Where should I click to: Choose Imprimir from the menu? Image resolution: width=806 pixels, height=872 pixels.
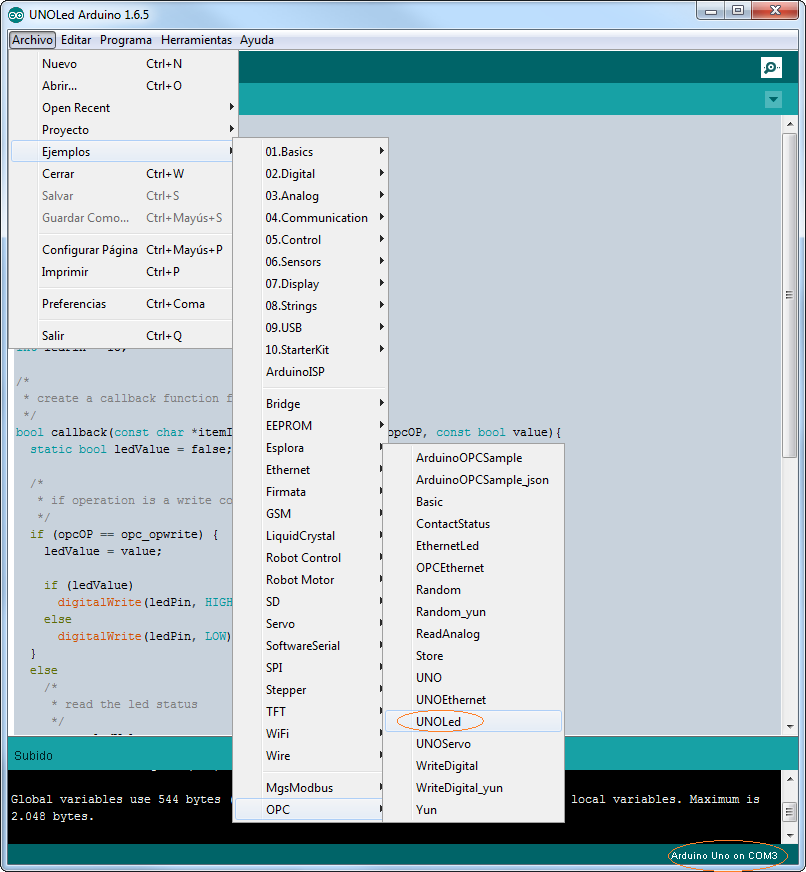point(122,272)
